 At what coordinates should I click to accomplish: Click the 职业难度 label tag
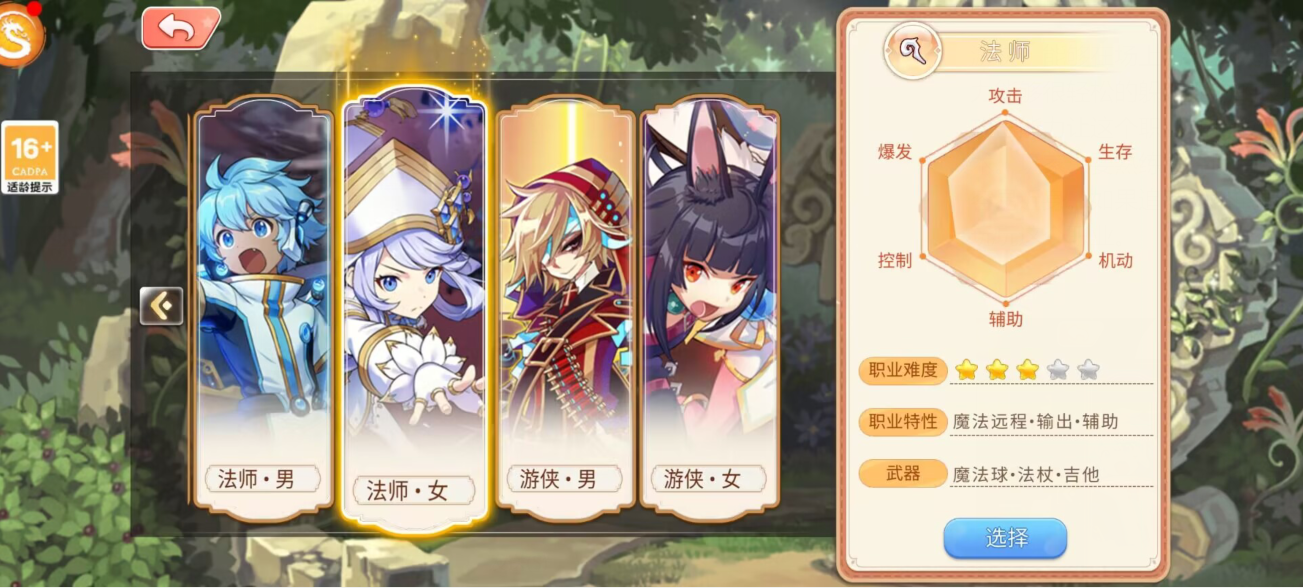tap(903, 371)
